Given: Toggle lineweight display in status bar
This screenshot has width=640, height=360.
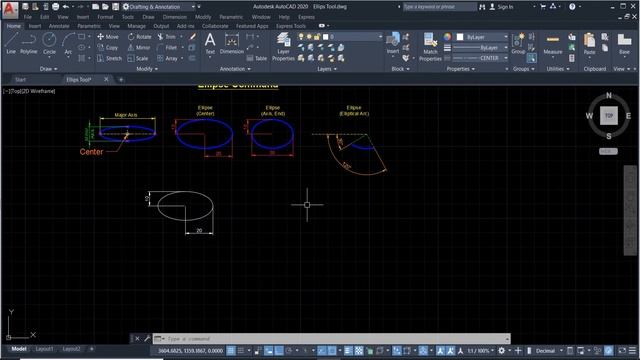Looking at the screenshot, I should (348, 351).
